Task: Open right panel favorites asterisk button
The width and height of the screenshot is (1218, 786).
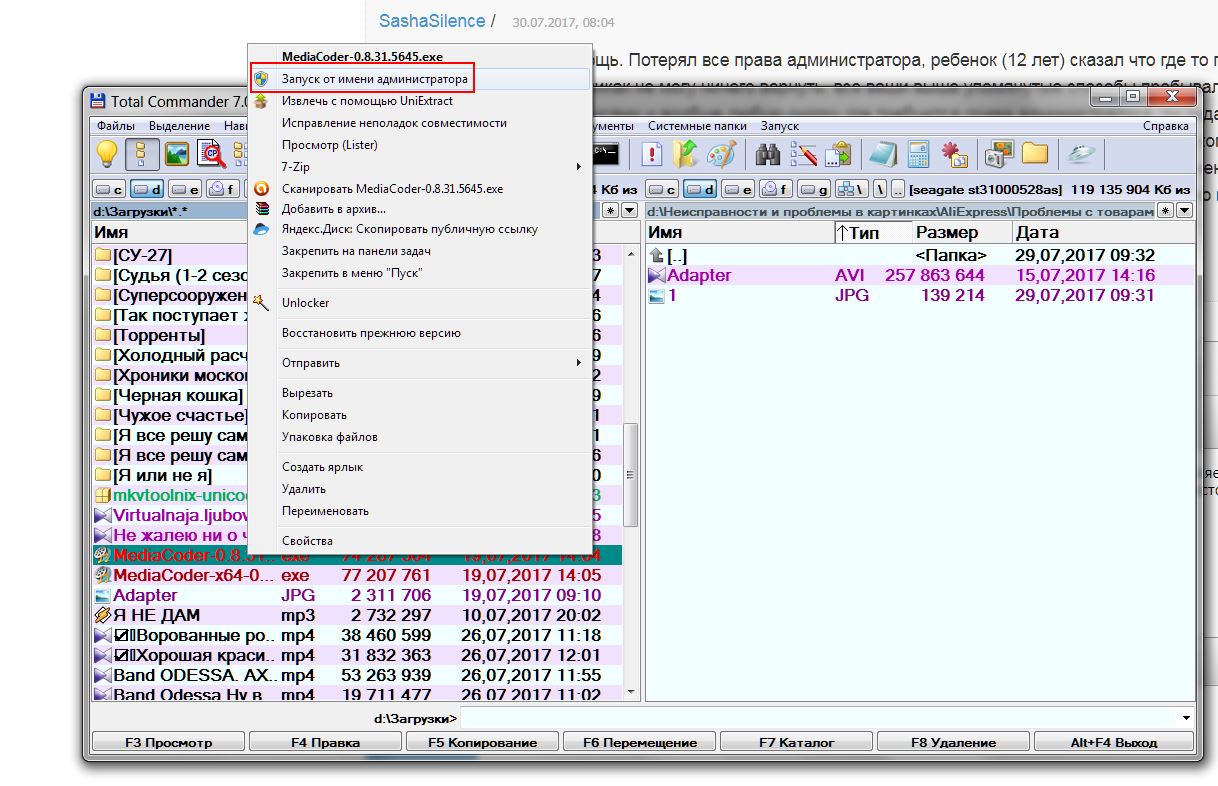Action: coord(1166,210)
